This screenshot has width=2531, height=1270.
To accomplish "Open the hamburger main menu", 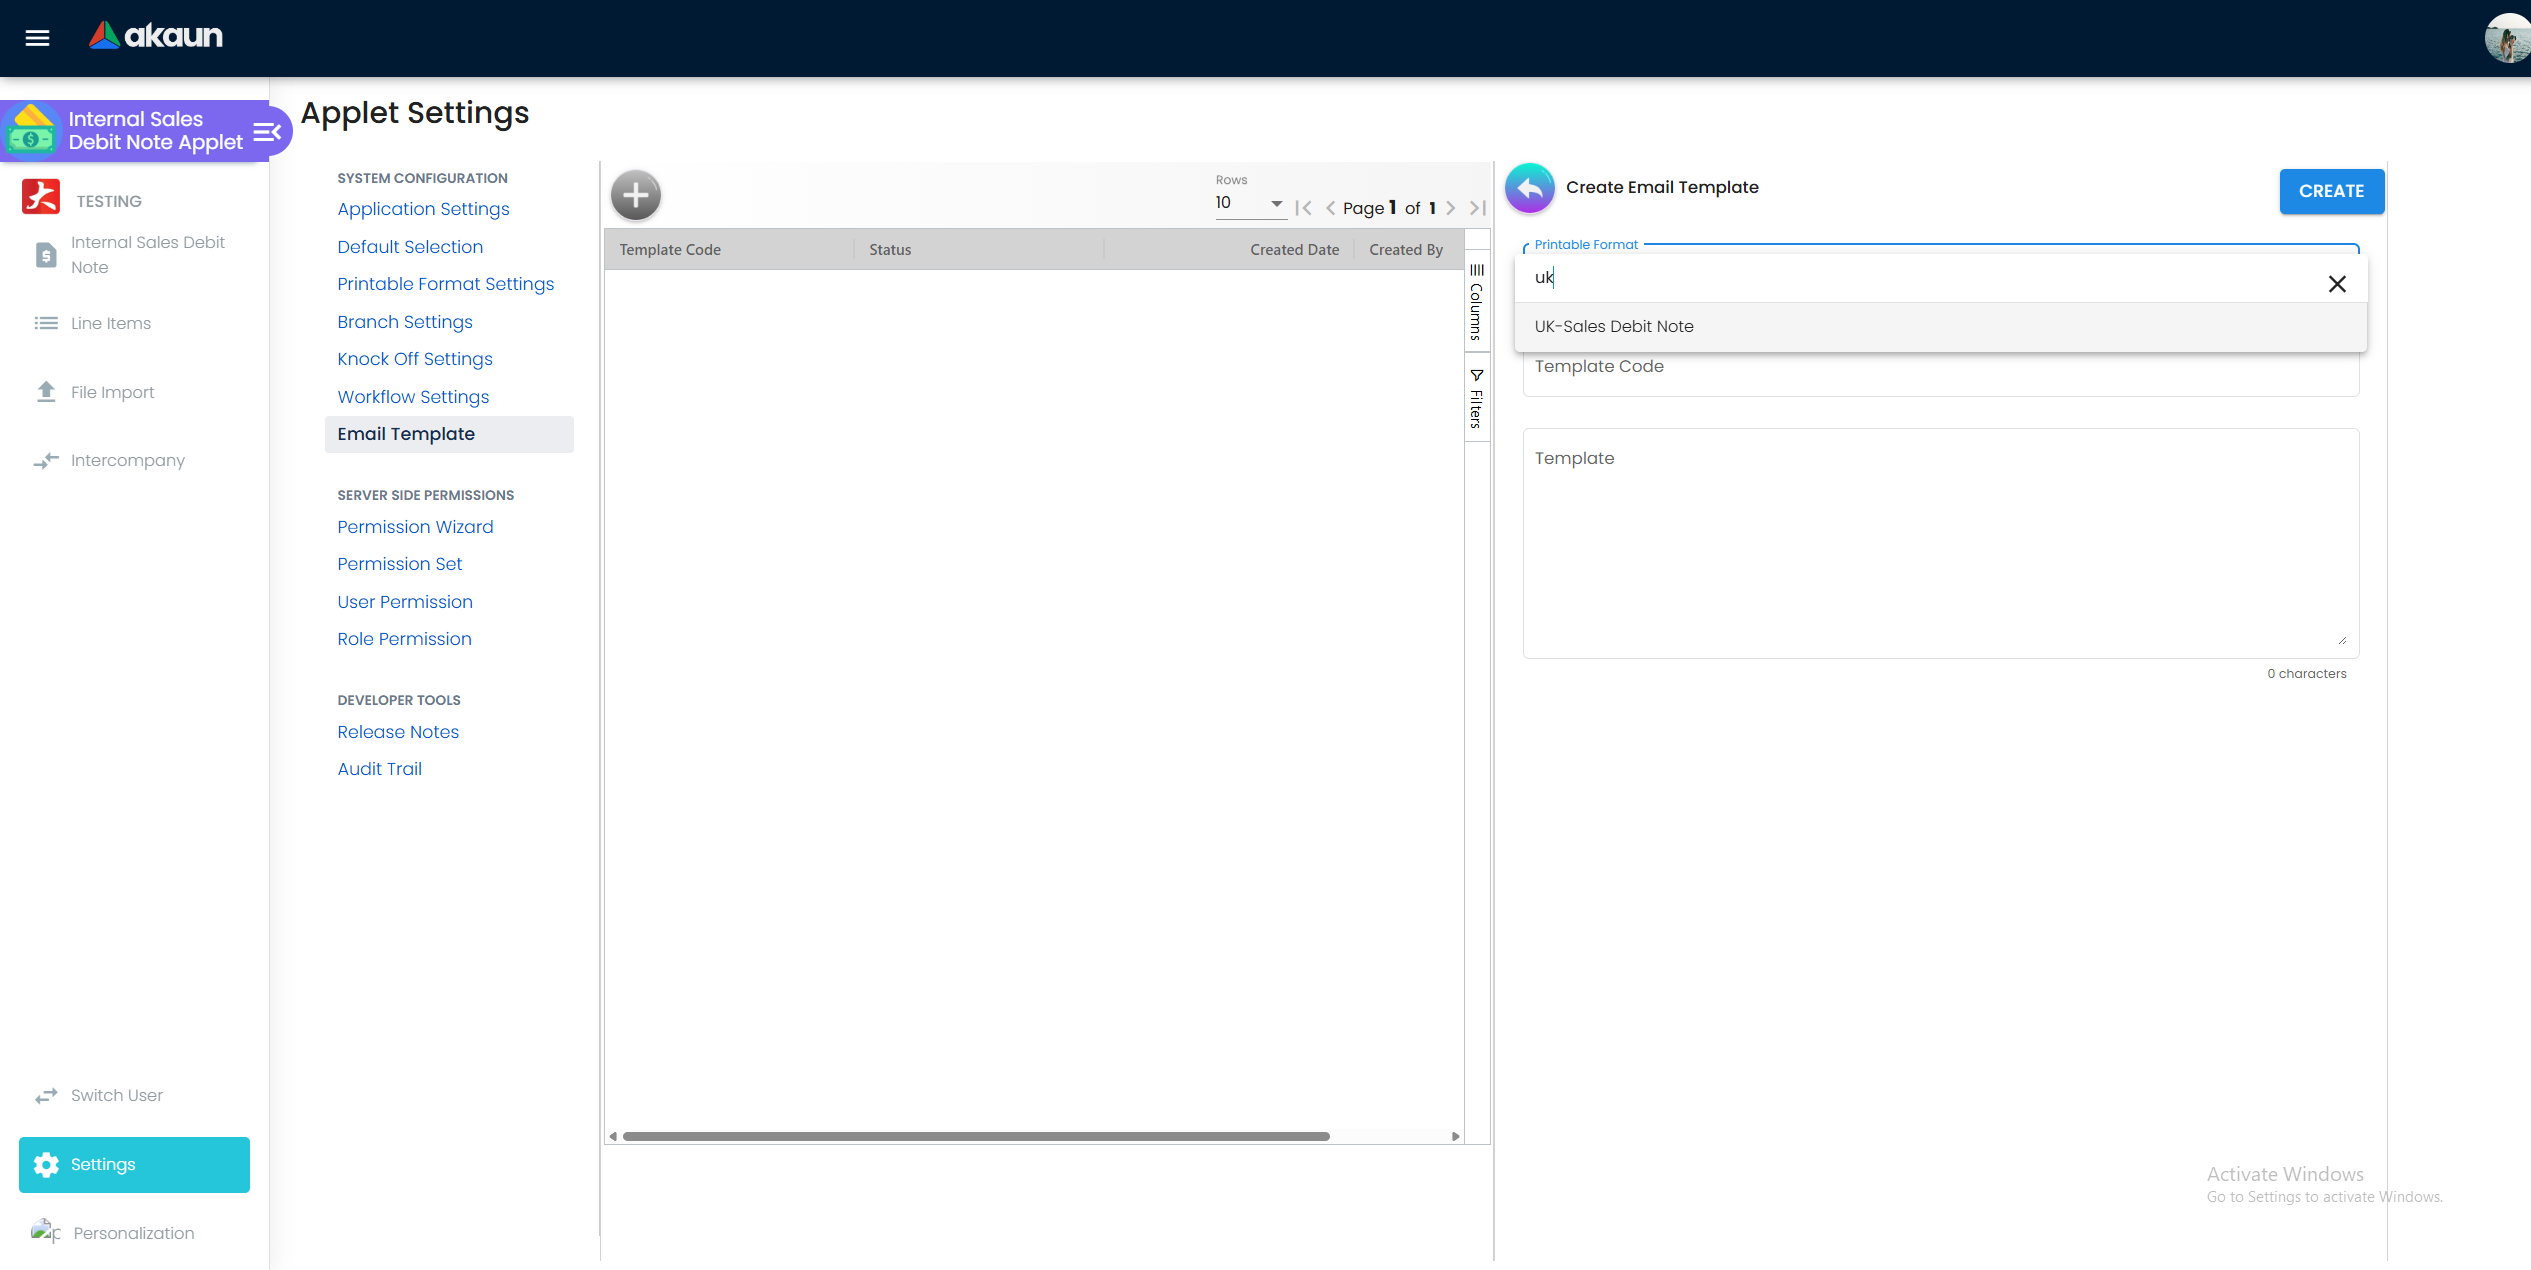I will (x=37, y=38).
